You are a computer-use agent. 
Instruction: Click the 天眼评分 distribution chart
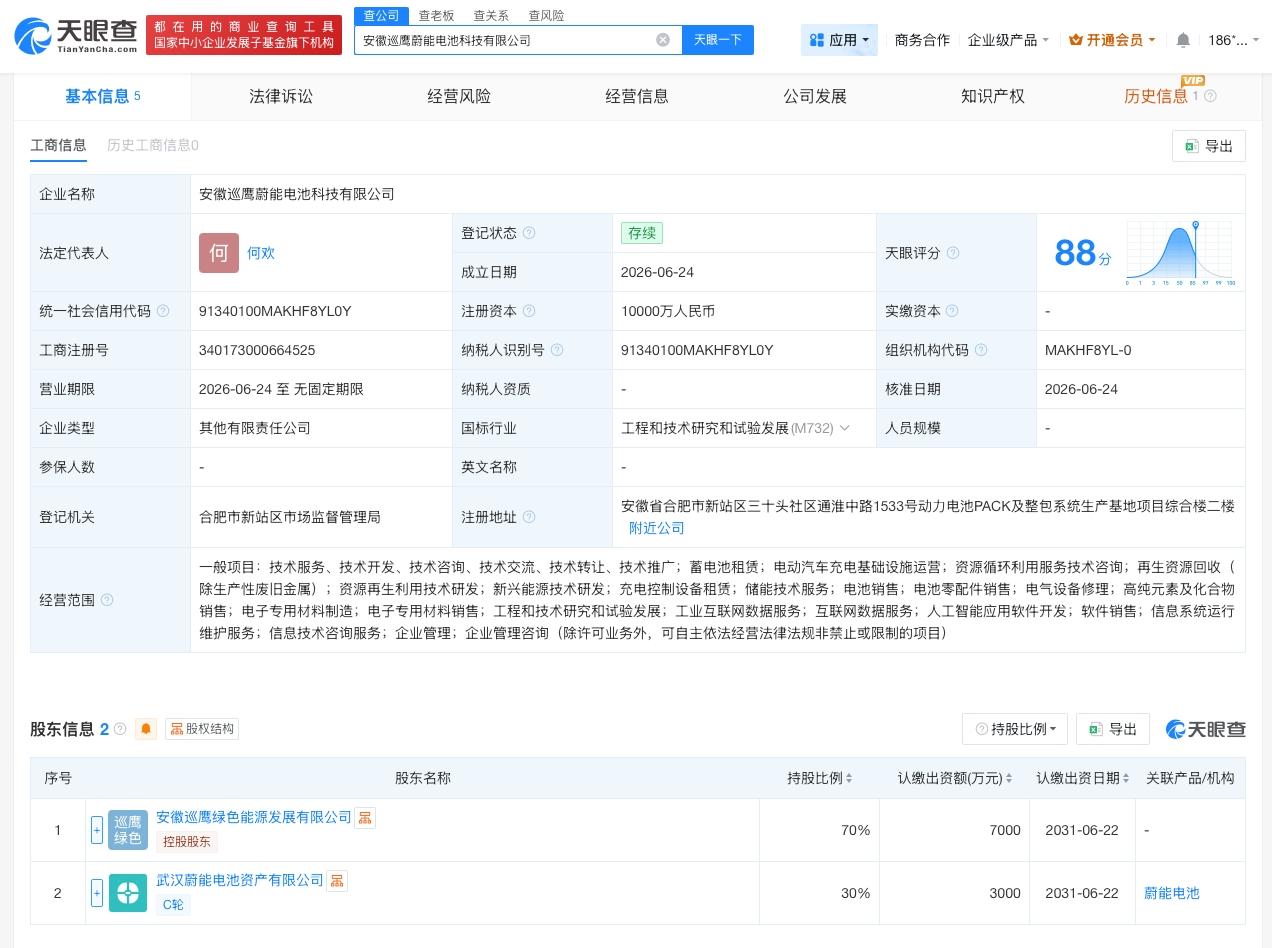(x=1181, y=253)
